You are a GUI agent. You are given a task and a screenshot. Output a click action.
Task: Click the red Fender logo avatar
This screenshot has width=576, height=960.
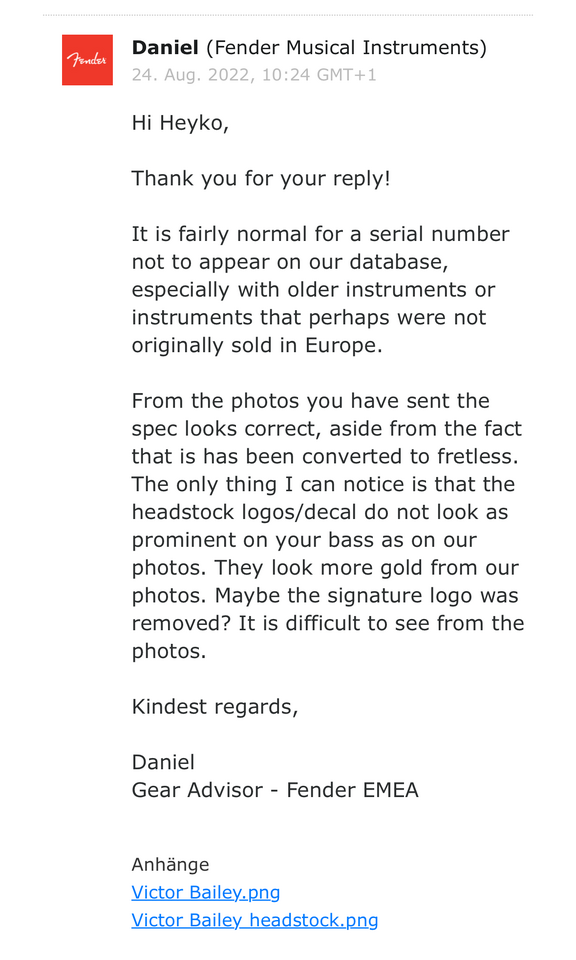[x=87, y=60]
